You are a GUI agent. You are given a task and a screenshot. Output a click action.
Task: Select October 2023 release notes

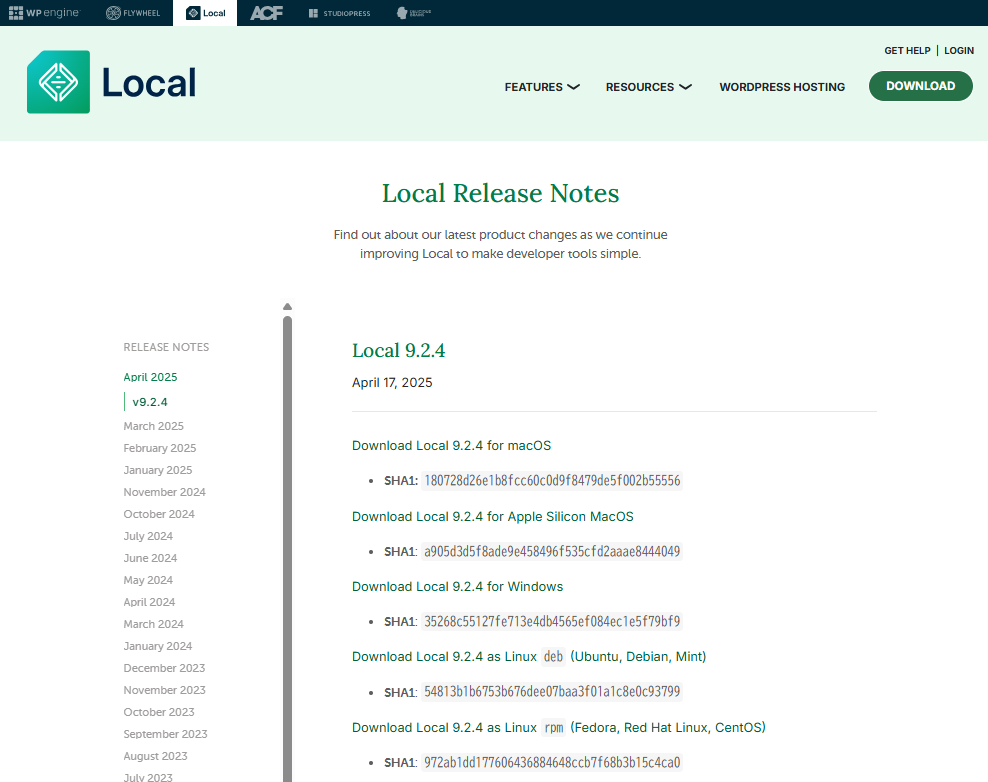[159, 712]
